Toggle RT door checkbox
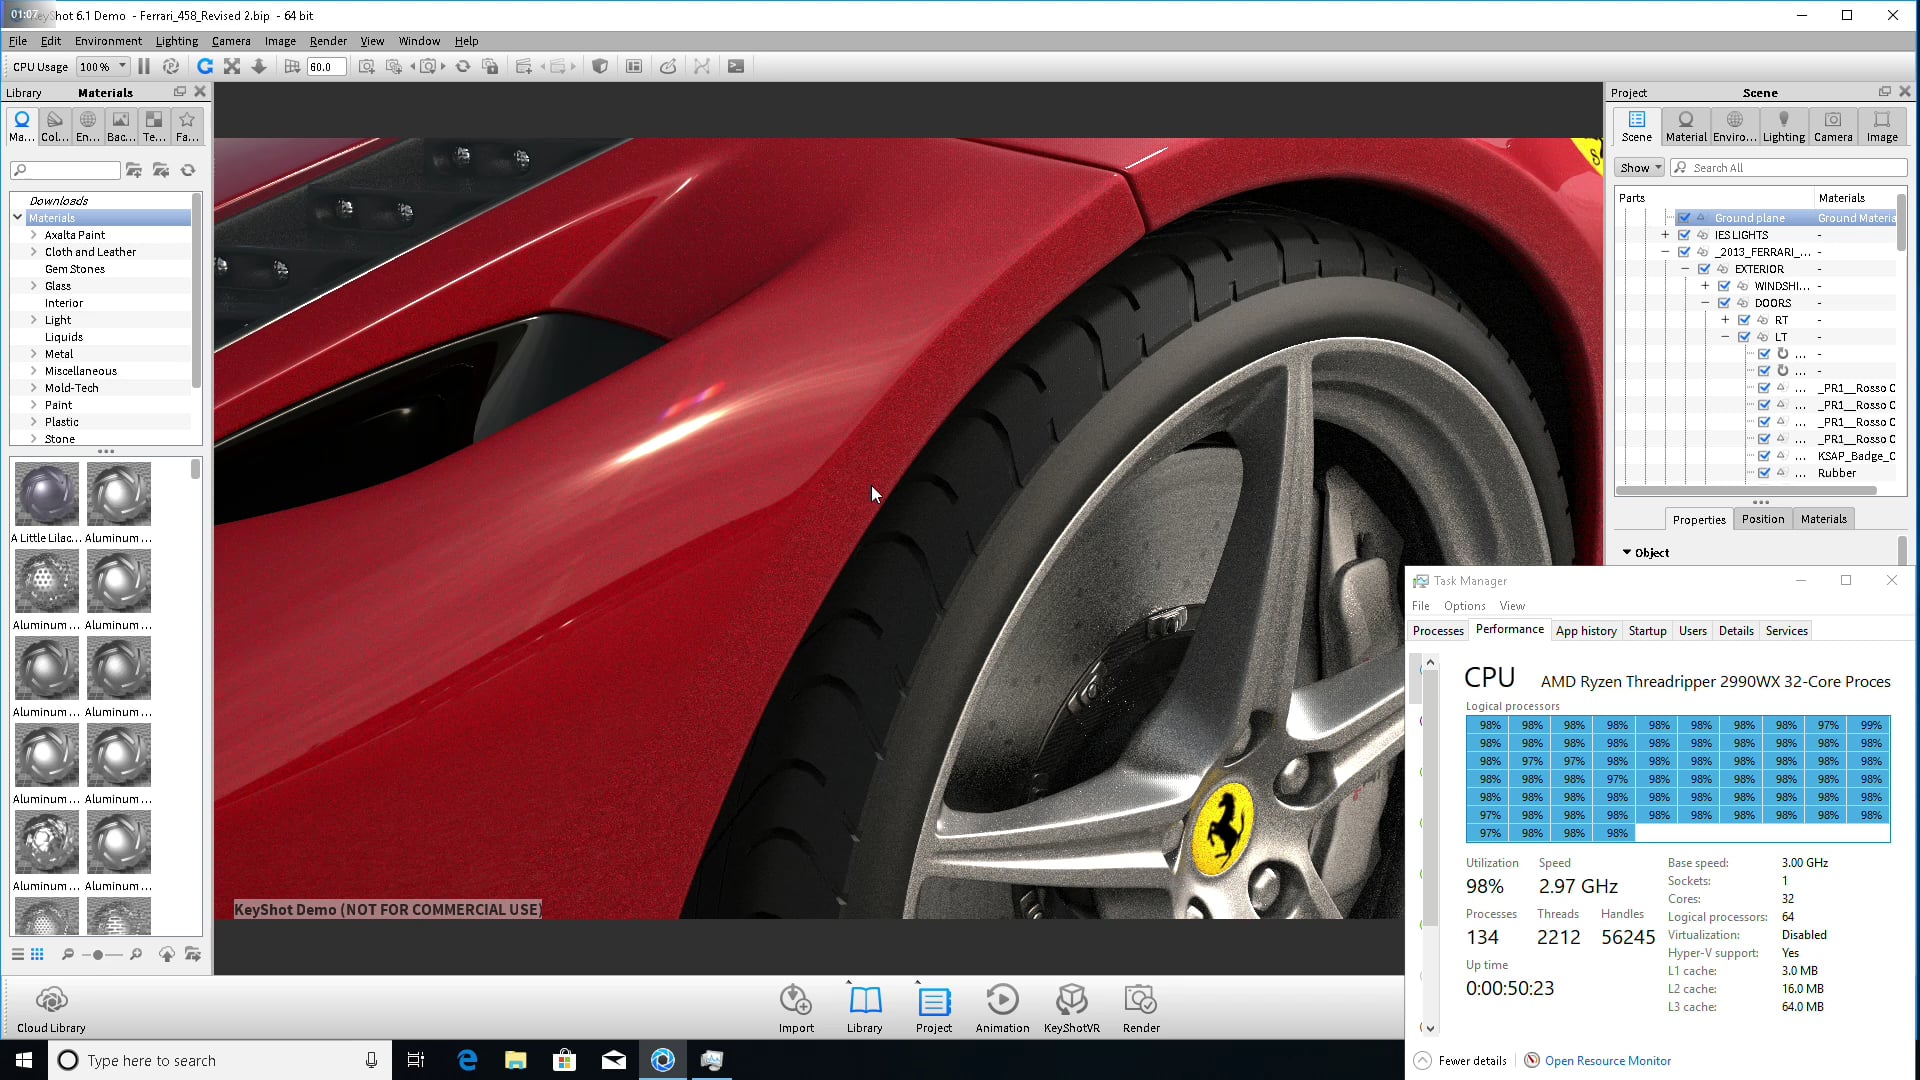 [x=1745, y=320]
